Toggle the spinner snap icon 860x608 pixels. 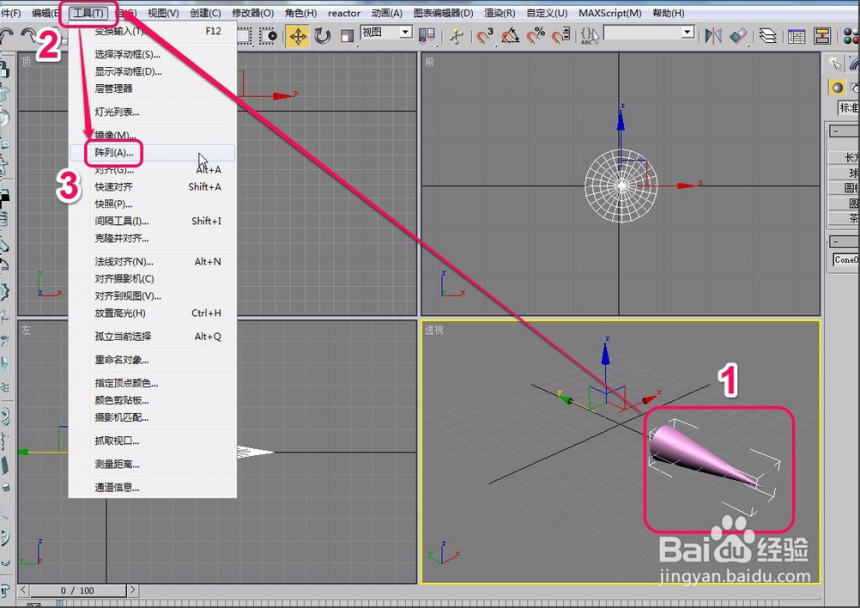click(x=561, y=36)
